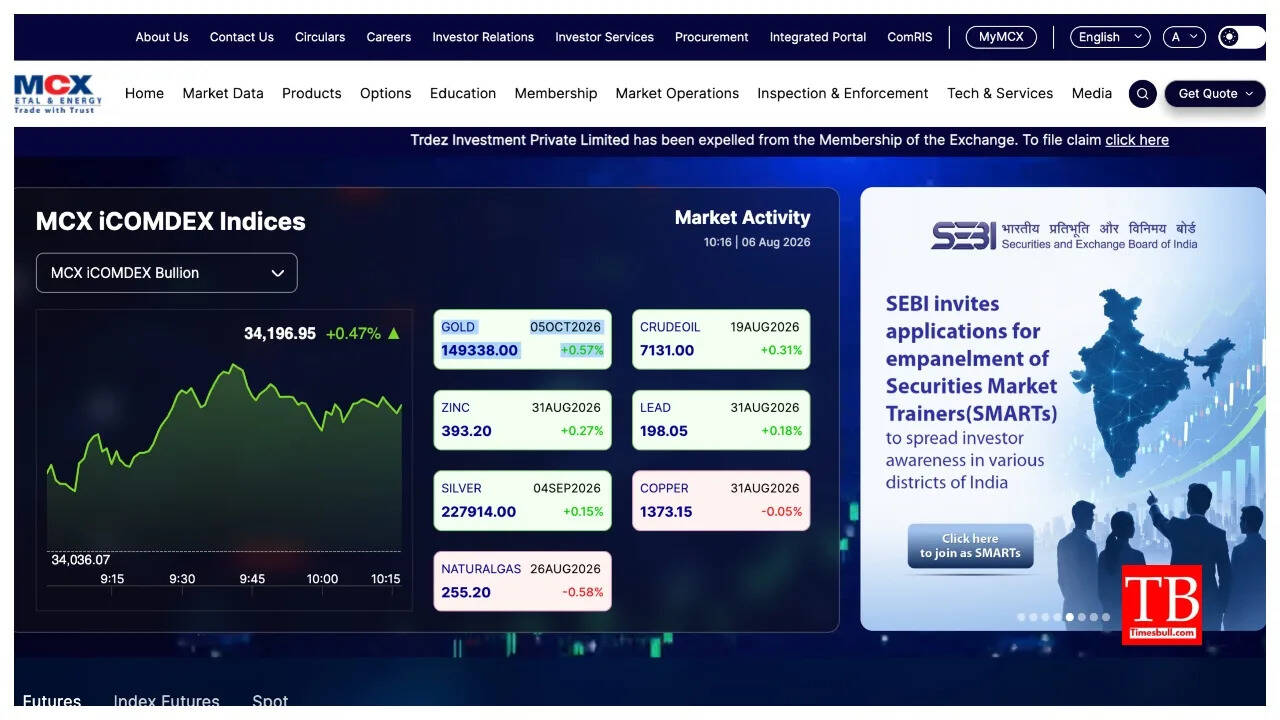
Task: Select the active fifth slide dot on SEBI banner
Action: tap(1070, 617)
